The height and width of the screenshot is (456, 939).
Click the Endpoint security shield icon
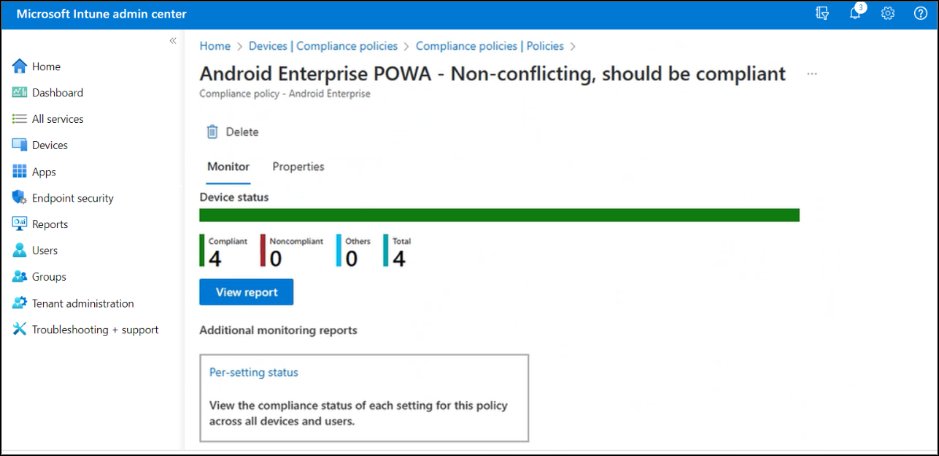click(19, 198)
